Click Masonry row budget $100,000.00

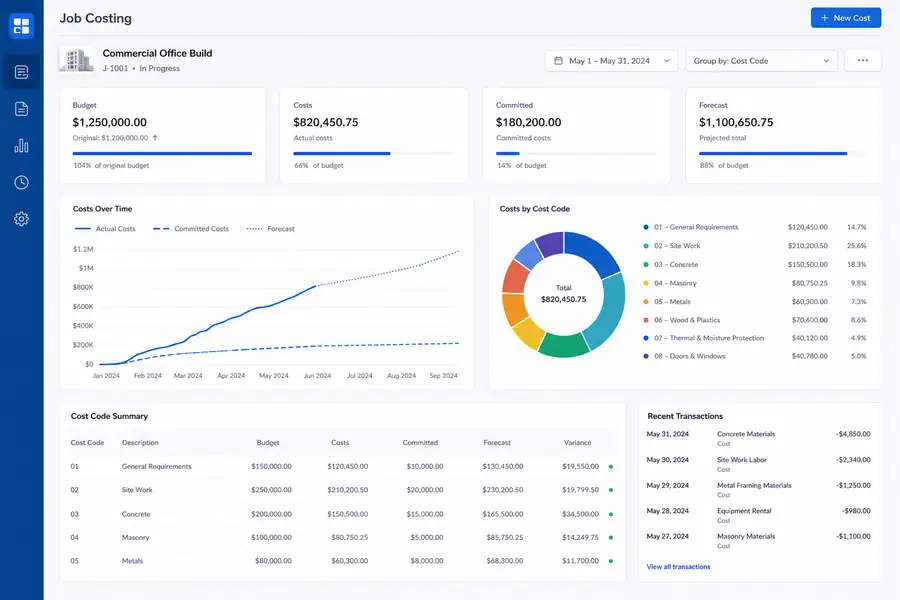point(271,537)
